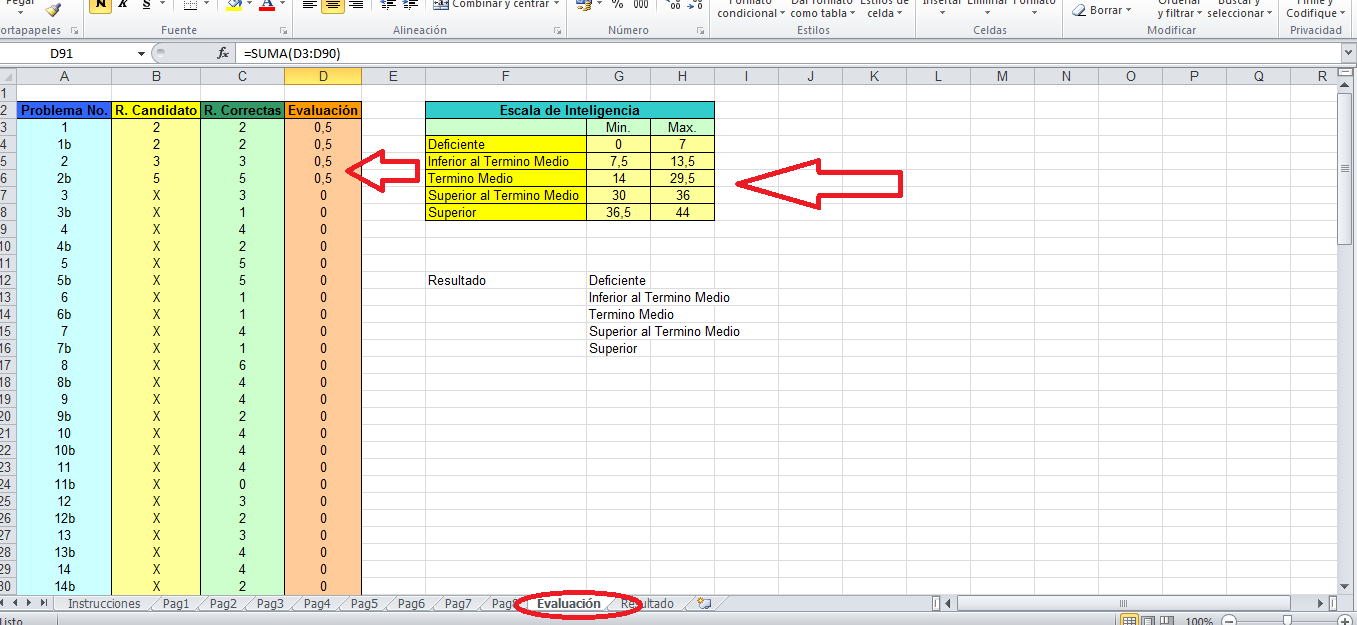This screenshot has height=625, width=1357.
Task: Align cell text to the left
Action: [x=310, y=5]
